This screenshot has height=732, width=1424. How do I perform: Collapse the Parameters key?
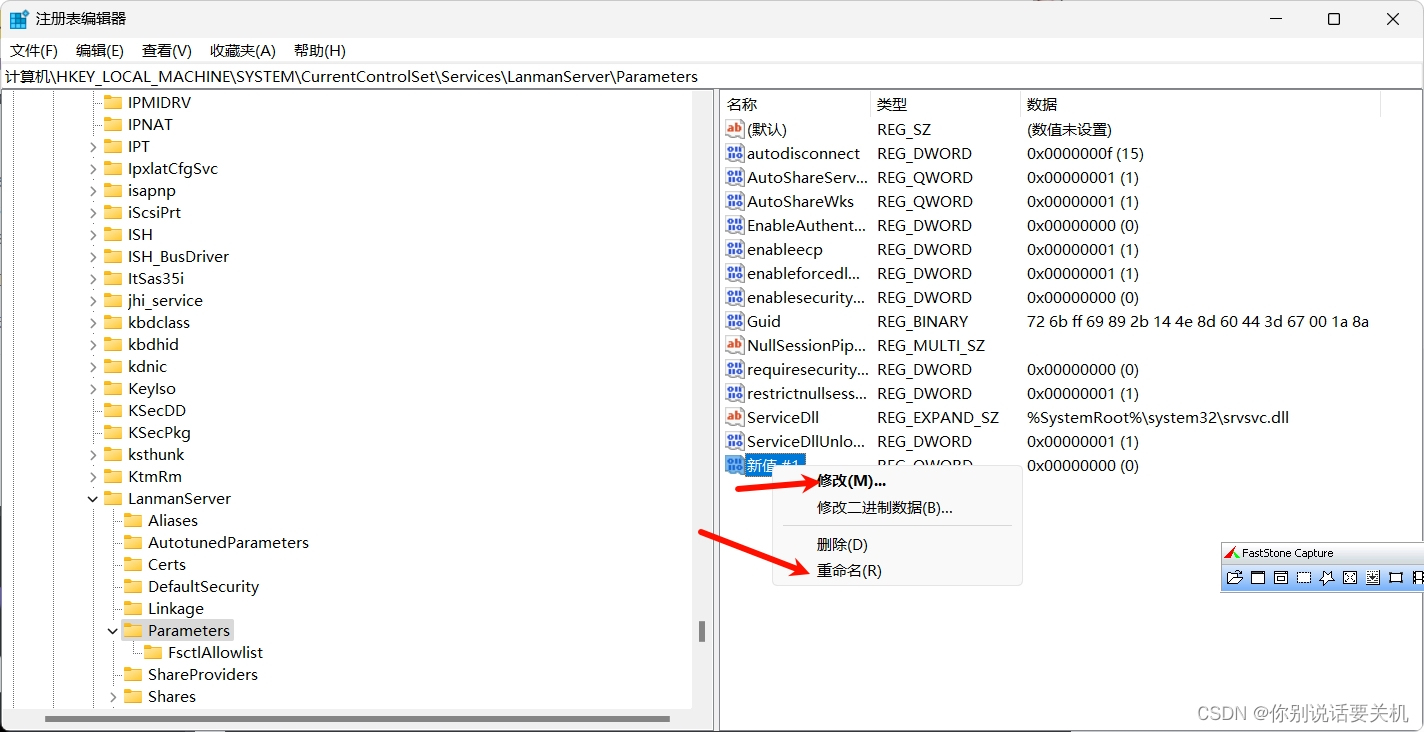113,630
